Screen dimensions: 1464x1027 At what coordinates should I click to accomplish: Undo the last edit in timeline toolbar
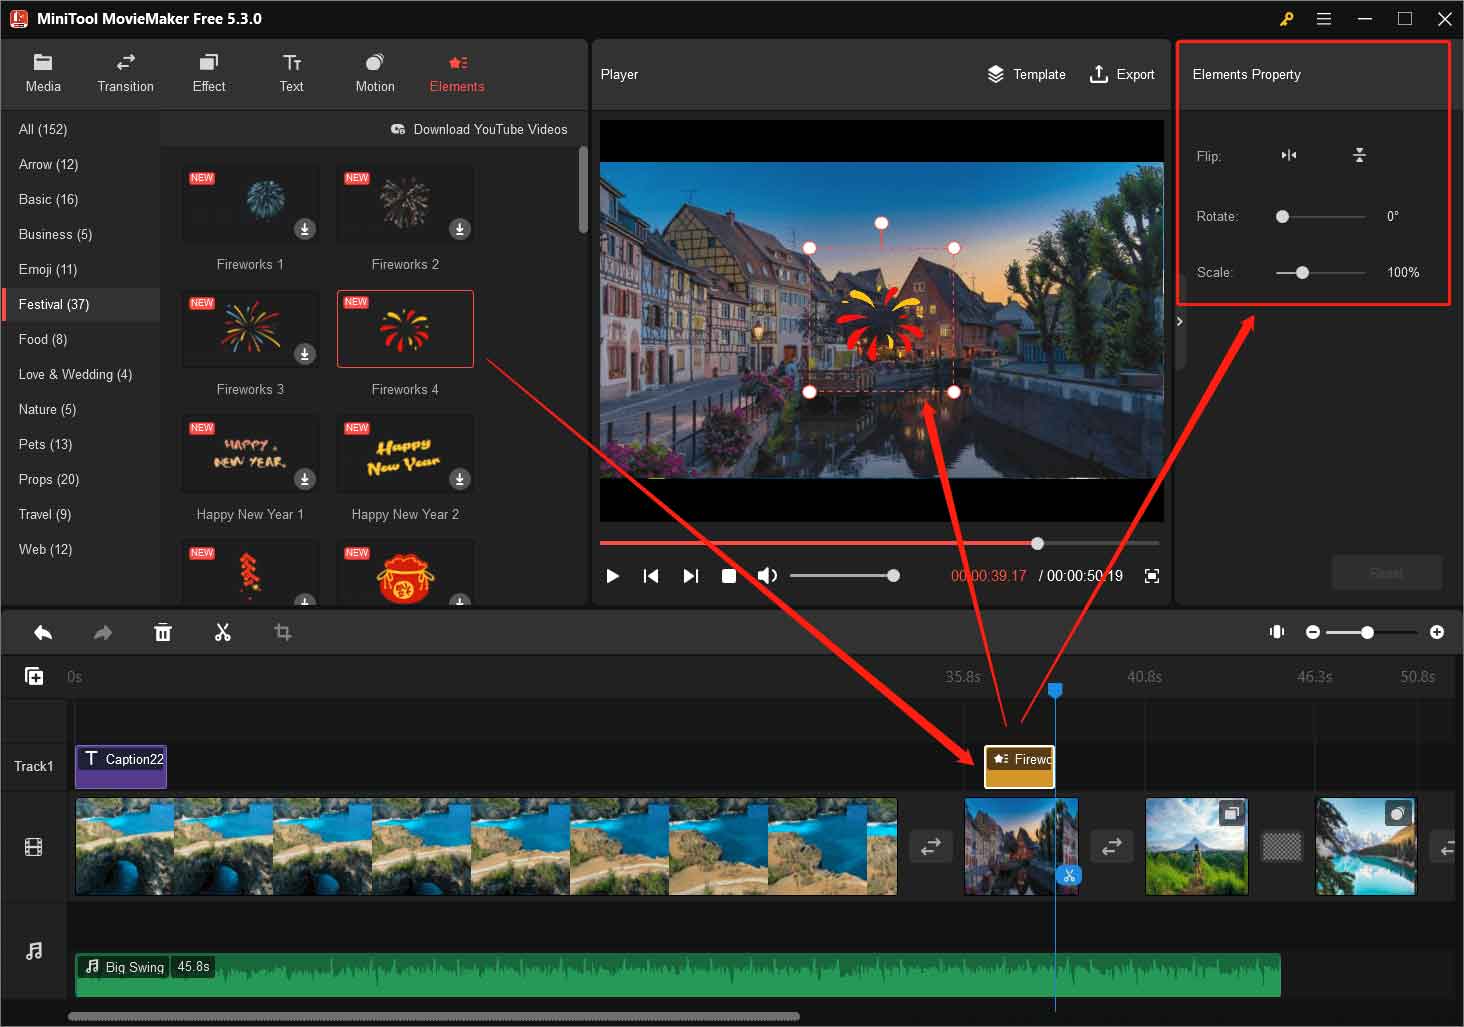43,632
